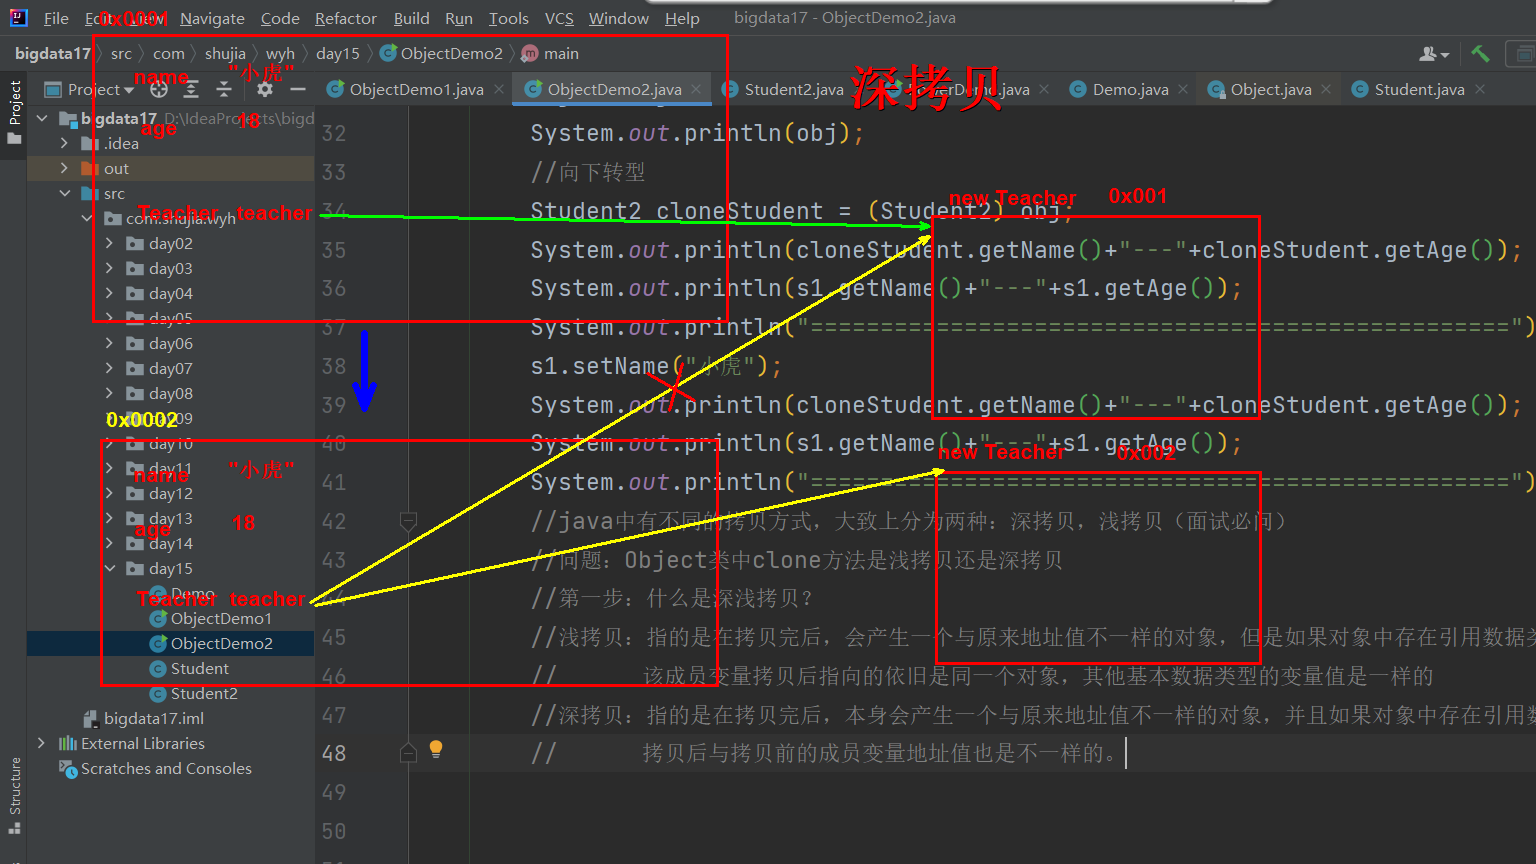The image size is (1536, 864).
Task: Close the Object.java tab
Action: pos(1326,89)
